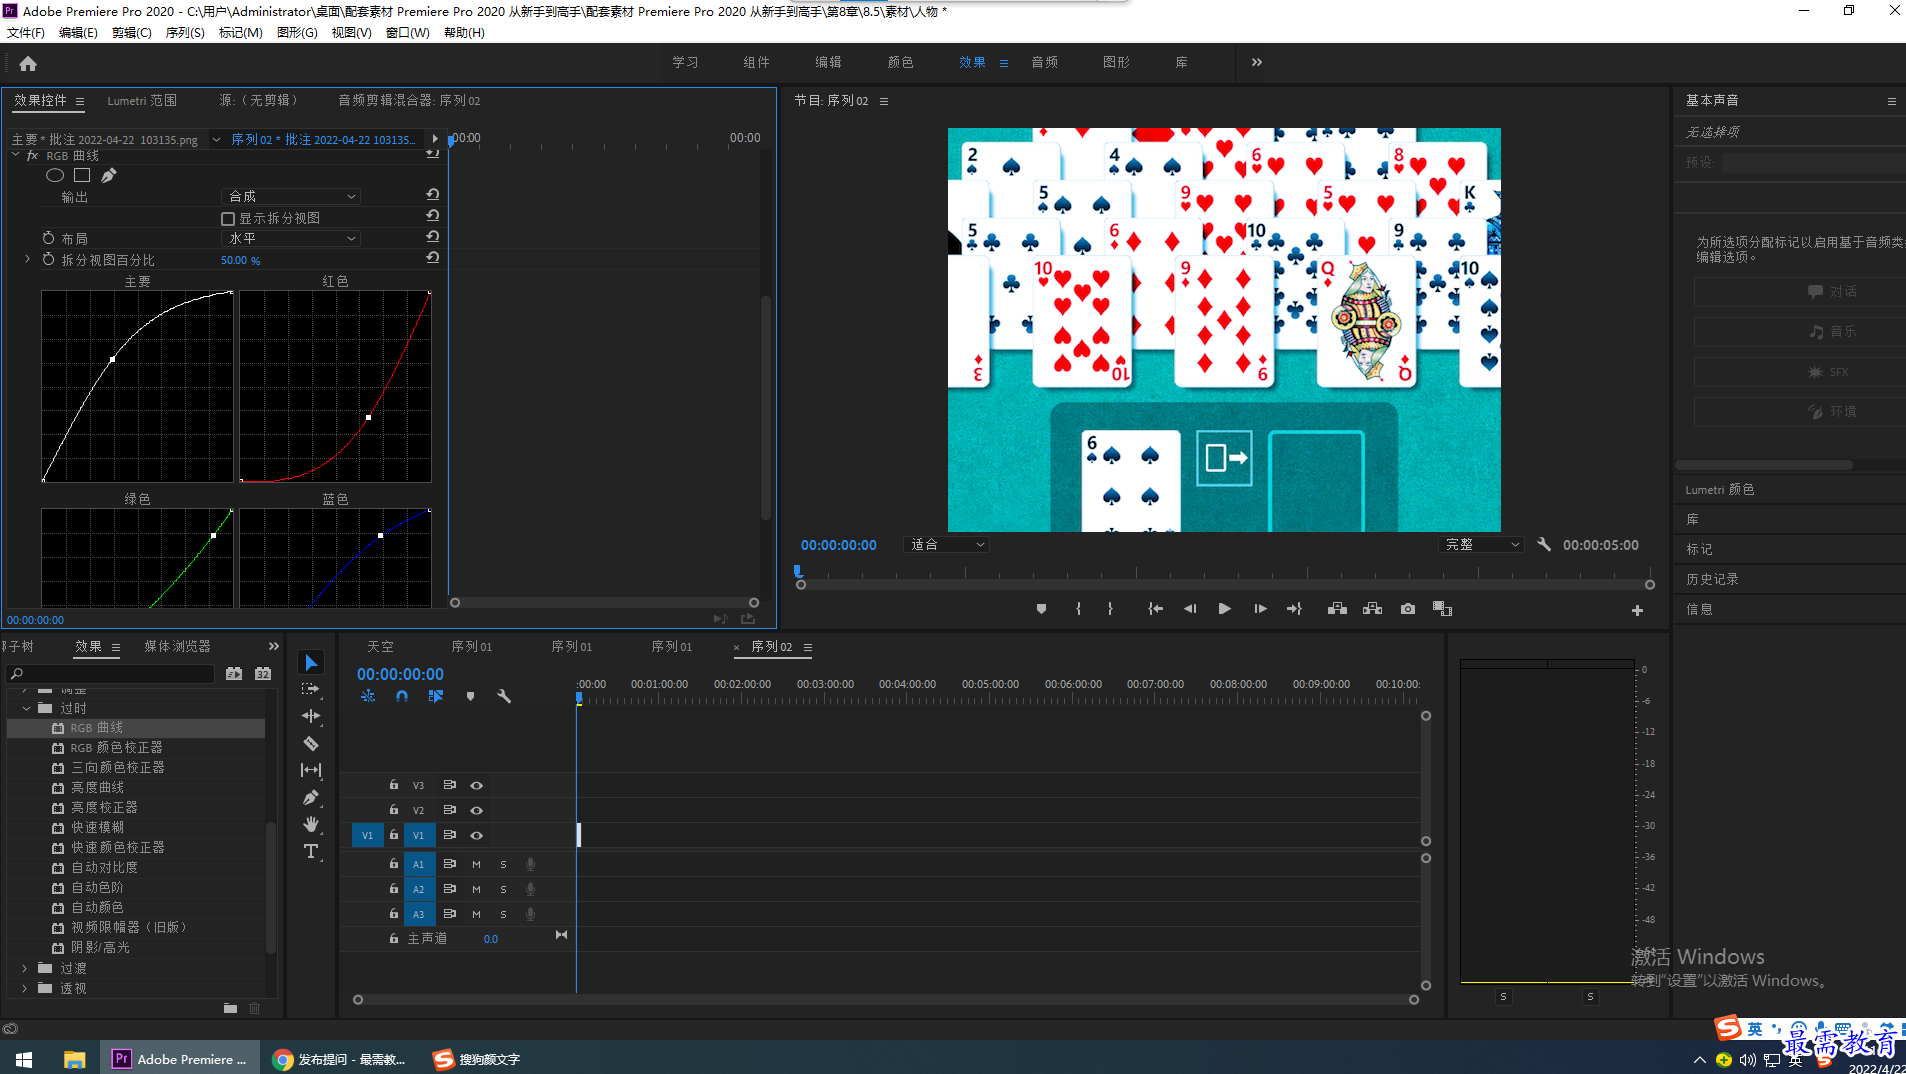Viewport: 1906px width, 1074px height.
Task: Toggle V3 track output eye
Action: click(476, 785)
